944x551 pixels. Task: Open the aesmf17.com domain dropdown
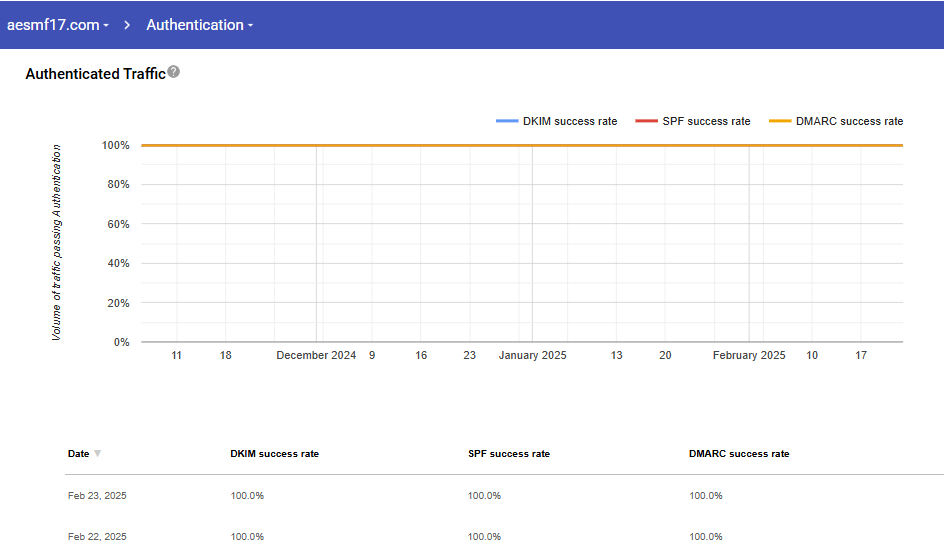pyautogui.click(x=58, y=25)
